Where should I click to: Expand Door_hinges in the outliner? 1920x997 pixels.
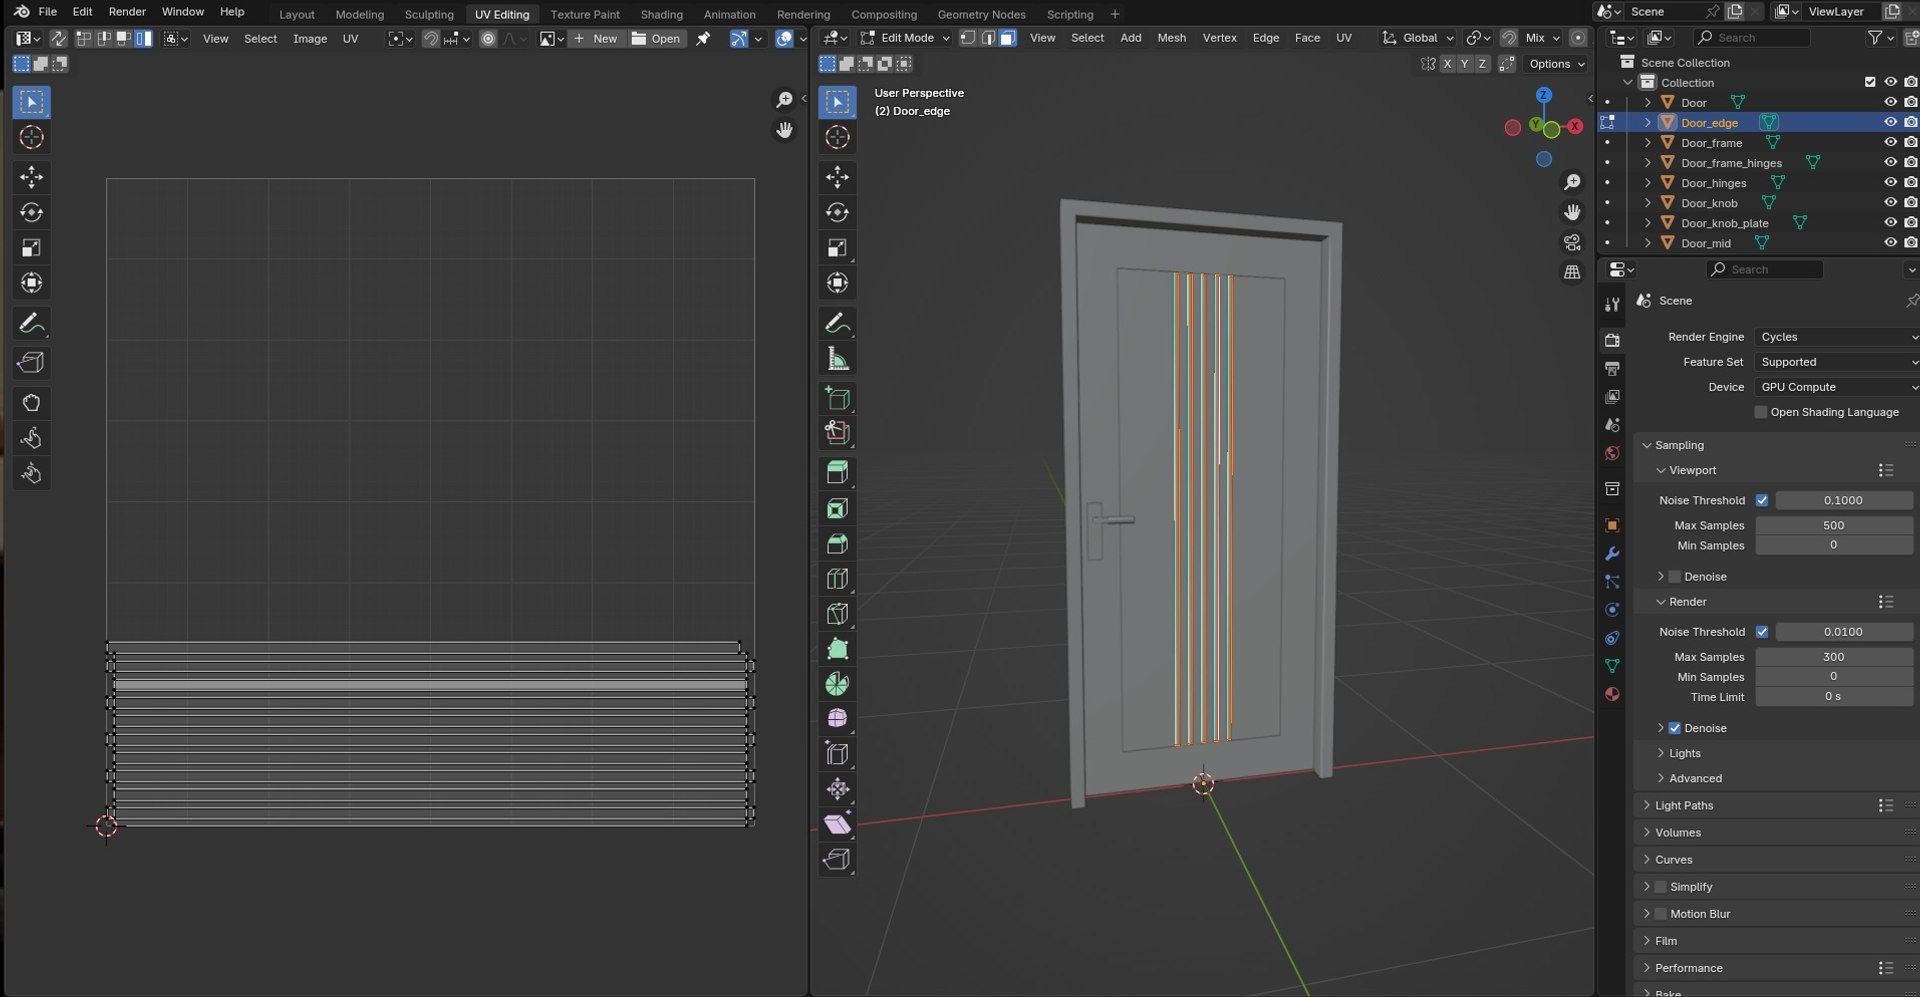pyautogui.click(x=1647, y=183)
